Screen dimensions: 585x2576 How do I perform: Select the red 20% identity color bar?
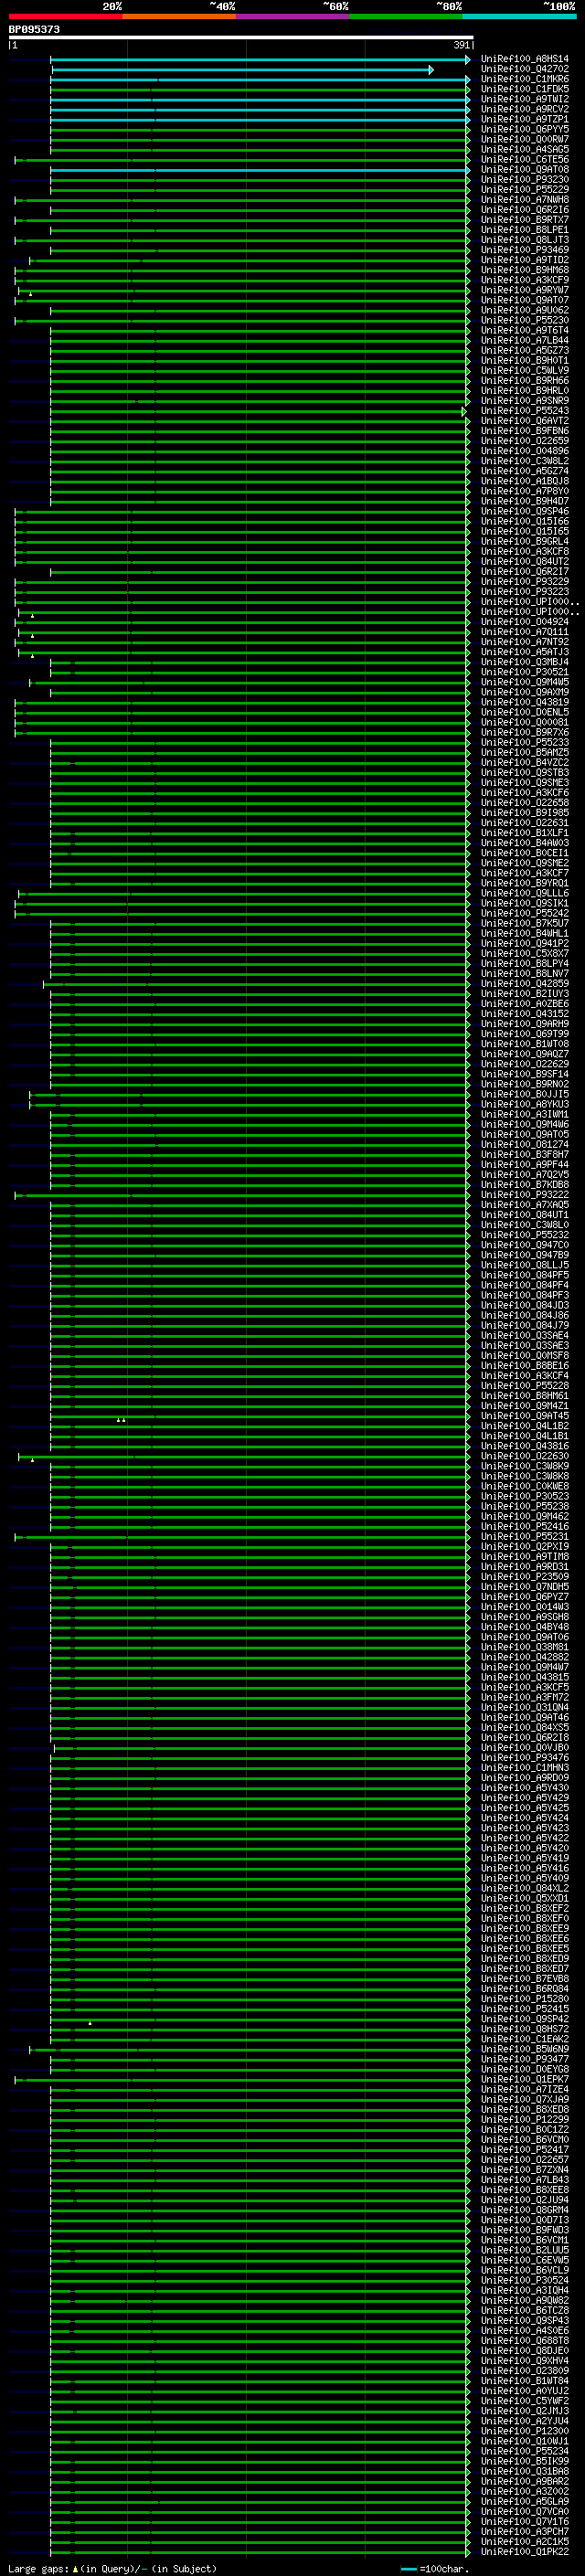65,16
